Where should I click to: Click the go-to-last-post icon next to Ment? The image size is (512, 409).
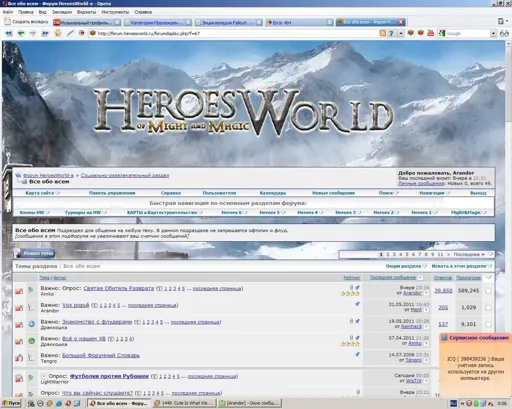coord(426,310)
